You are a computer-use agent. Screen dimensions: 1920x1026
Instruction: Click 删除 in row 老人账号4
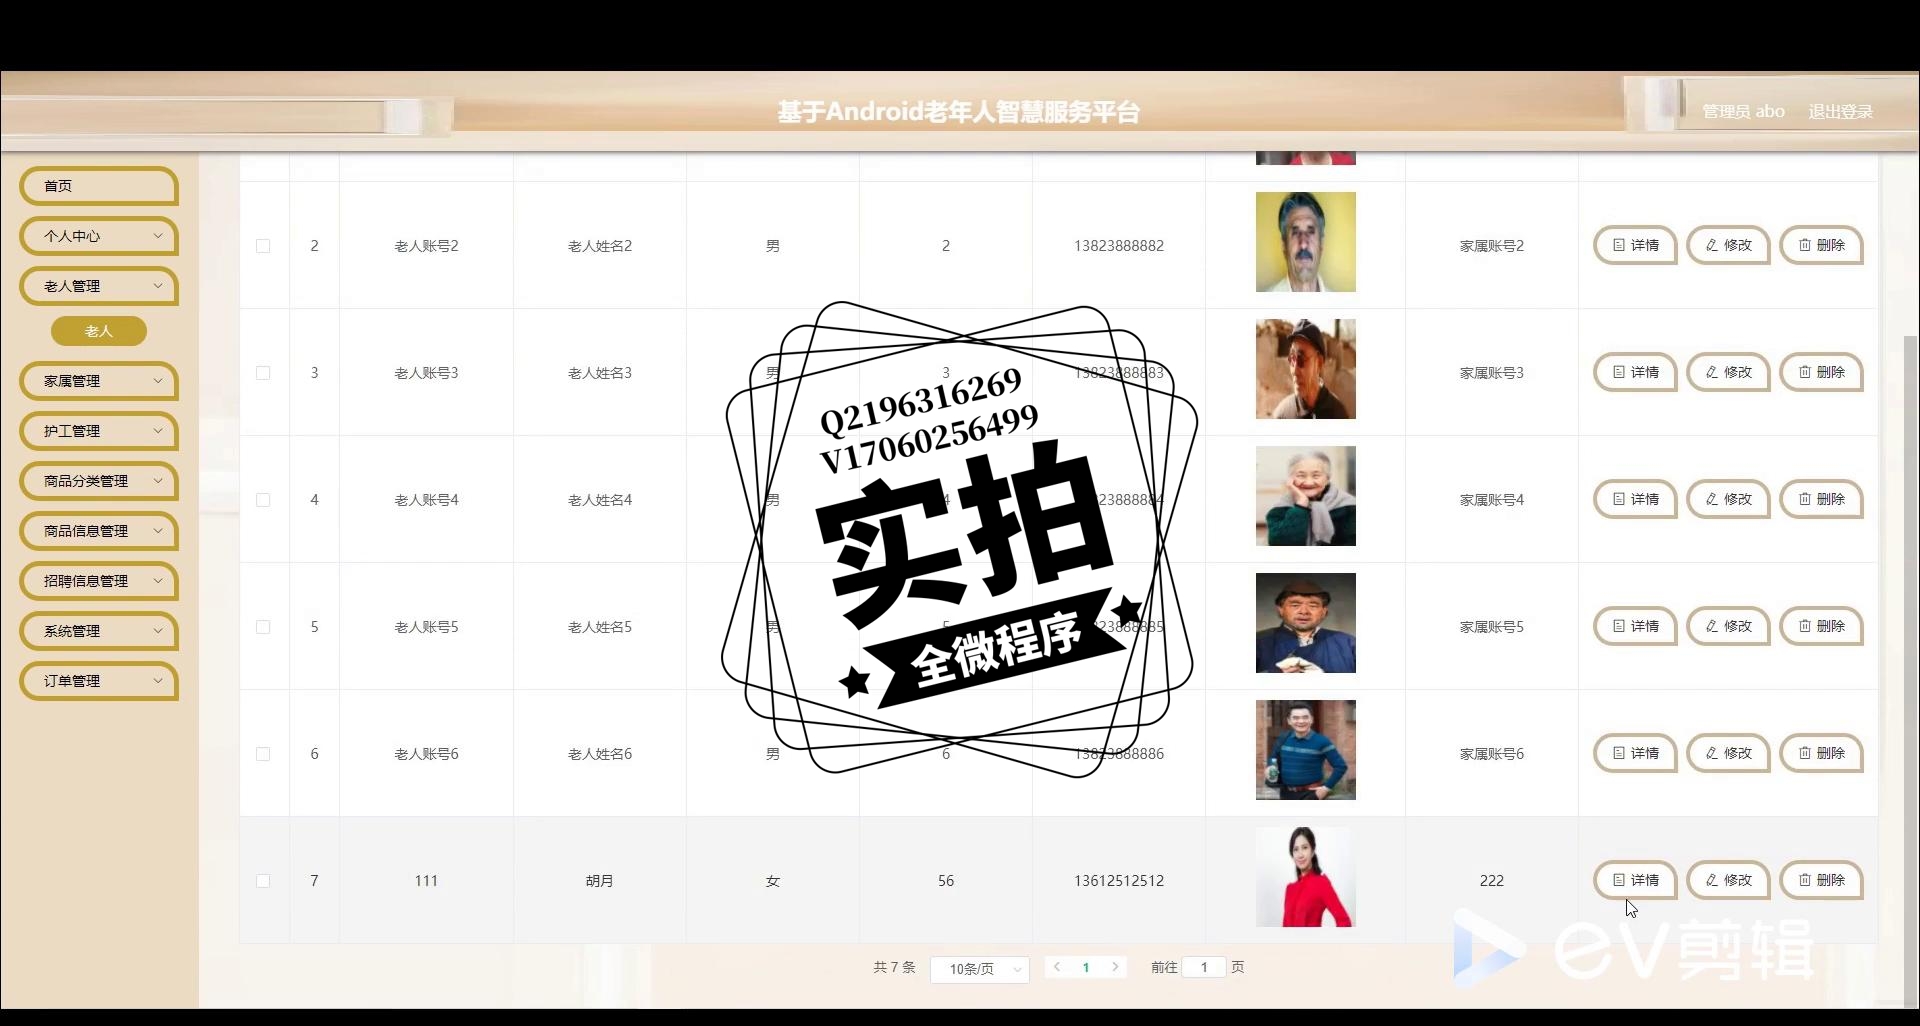click(x=1821, y=499)
